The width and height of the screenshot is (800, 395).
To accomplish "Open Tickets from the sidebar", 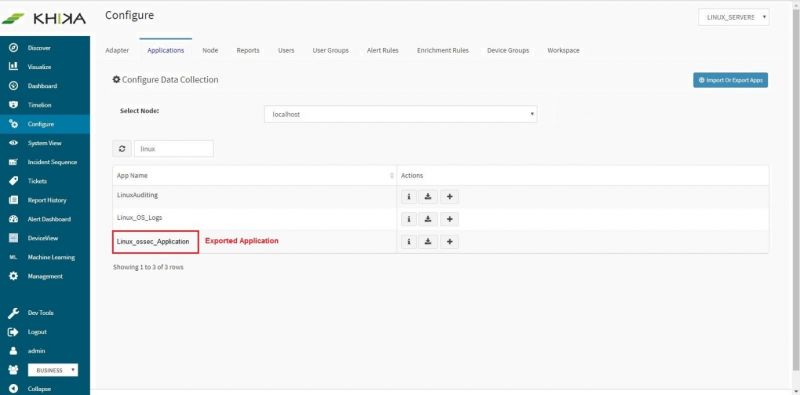I will [x=37, y=181].
